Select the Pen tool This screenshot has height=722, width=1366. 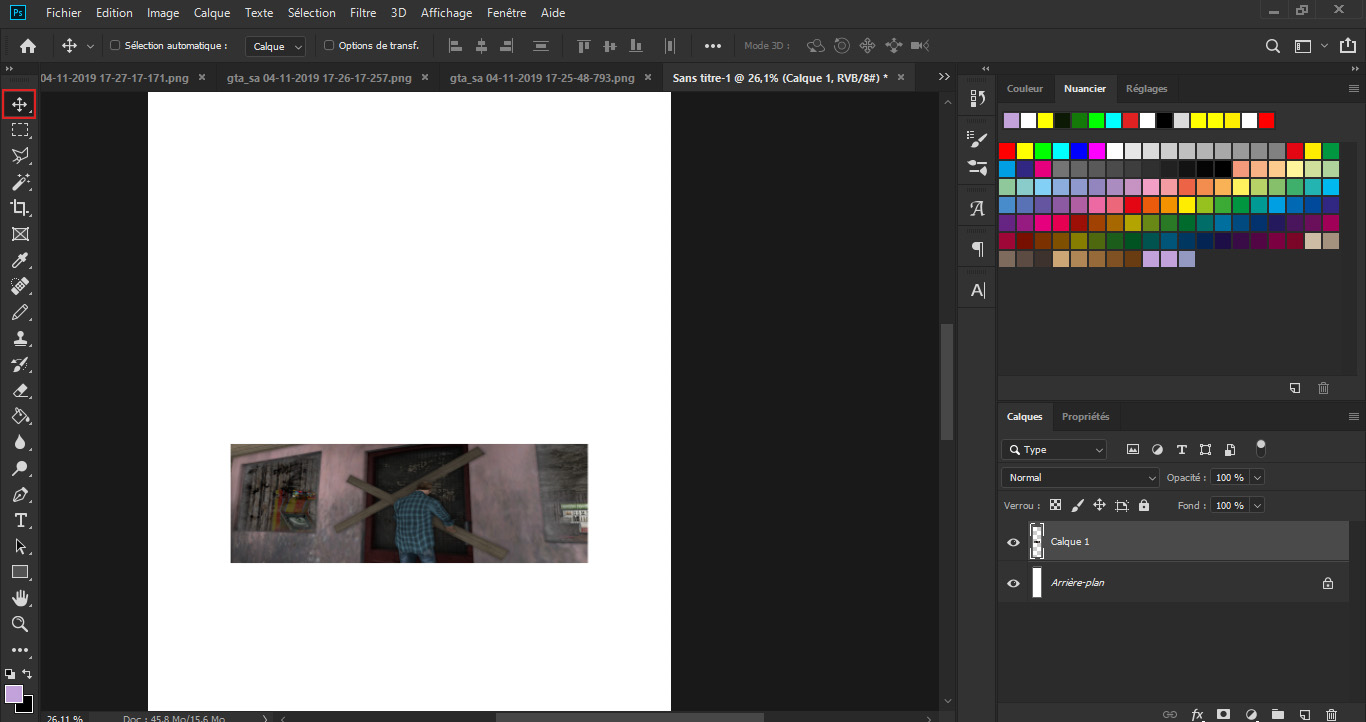(19, 494)
